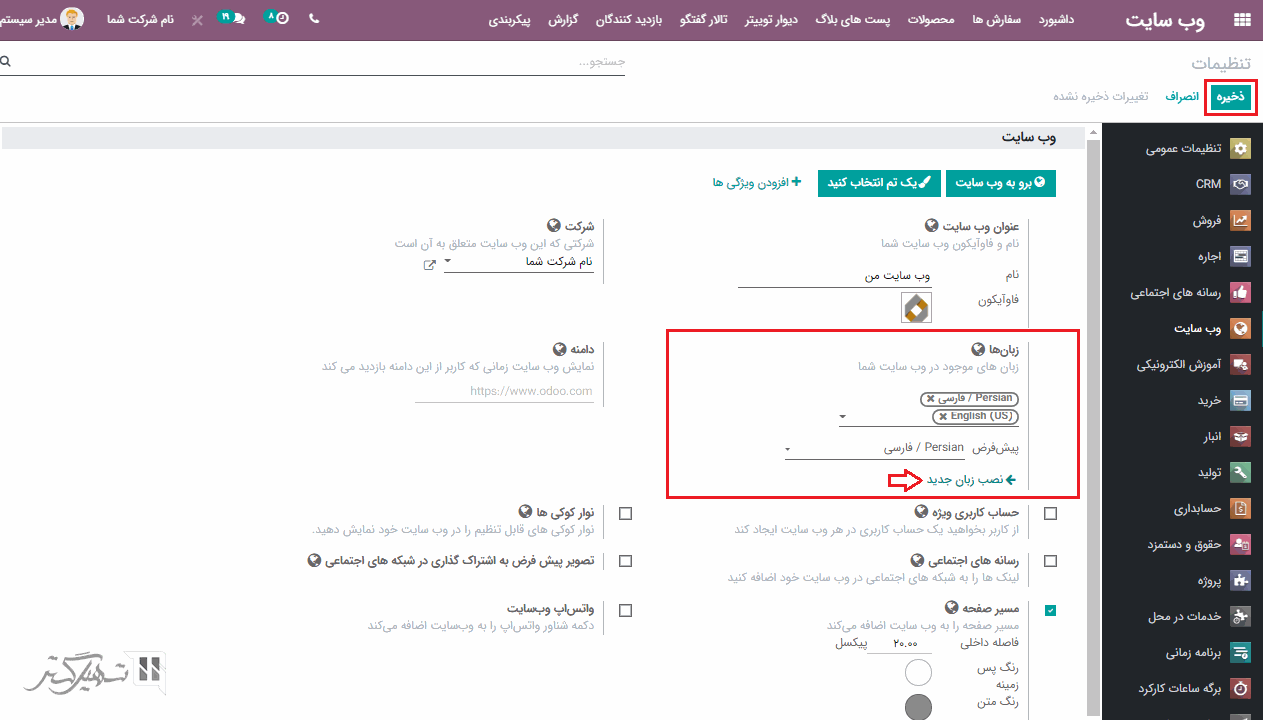Click the جستجو search input field
The height and width of the screenshot is (720, 1263).
318,62
